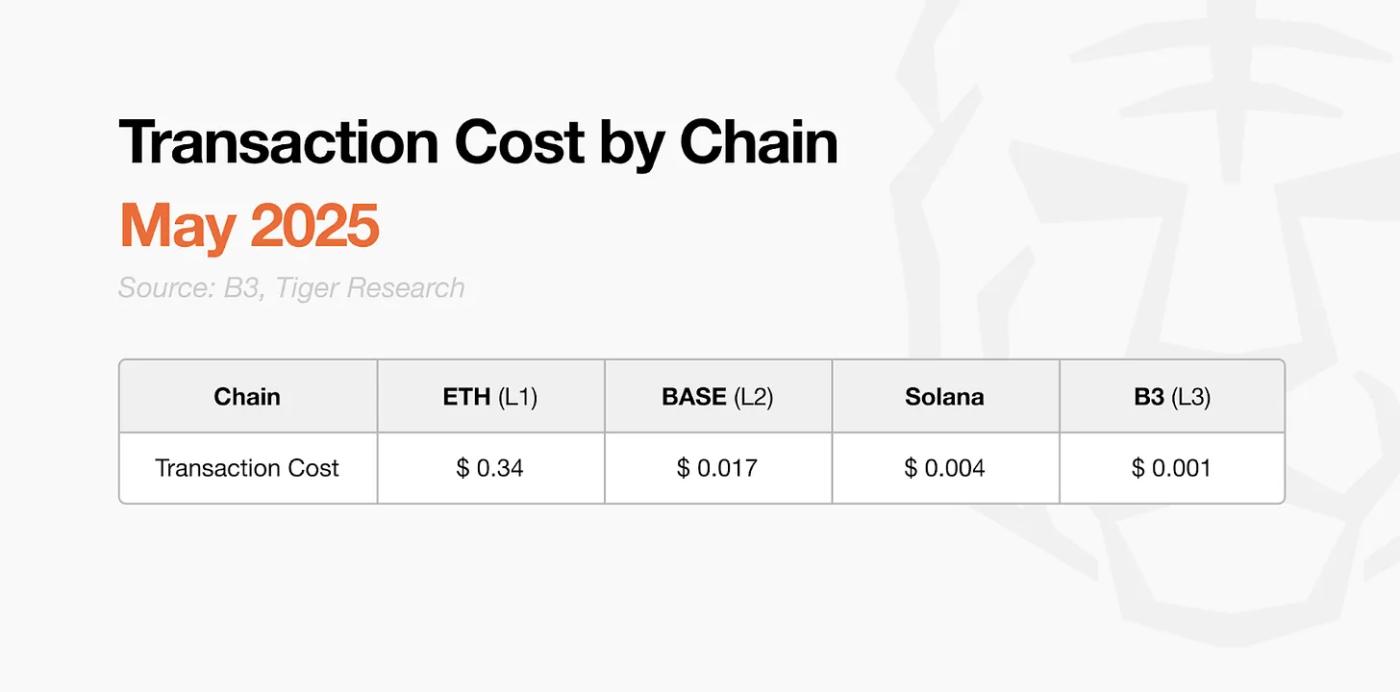Select the orange "May 2025" subtitle
The width and height of the screenshot is (1400, 692).
tap(249, 226)
